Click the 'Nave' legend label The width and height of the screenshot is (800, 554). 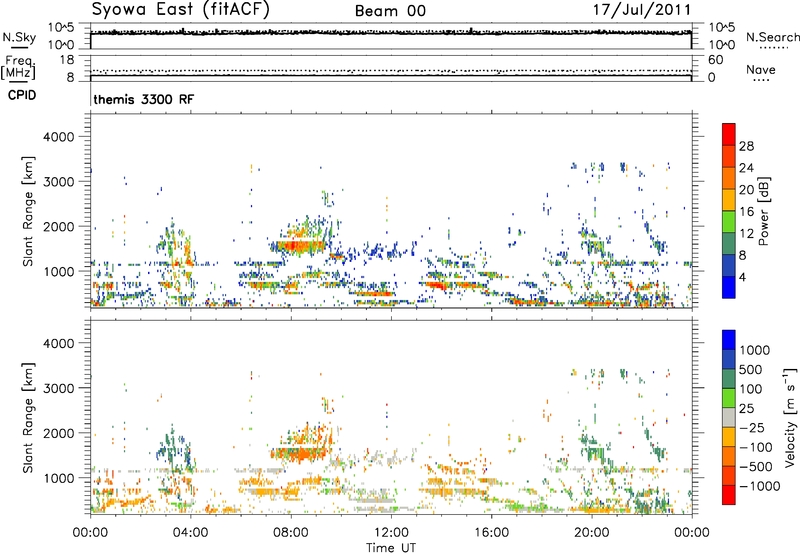click(x=761, y=70)
